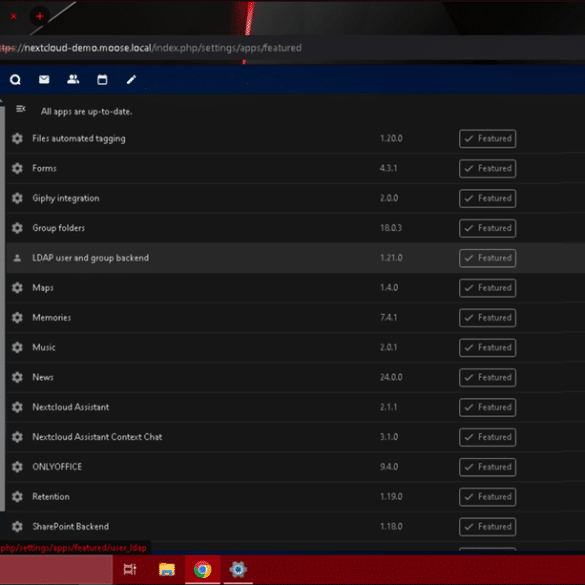Click the gear icon beside ONLYOFFICE
Image resolution: width=585 pixels, height=585 pixels.
pos(17,467)
